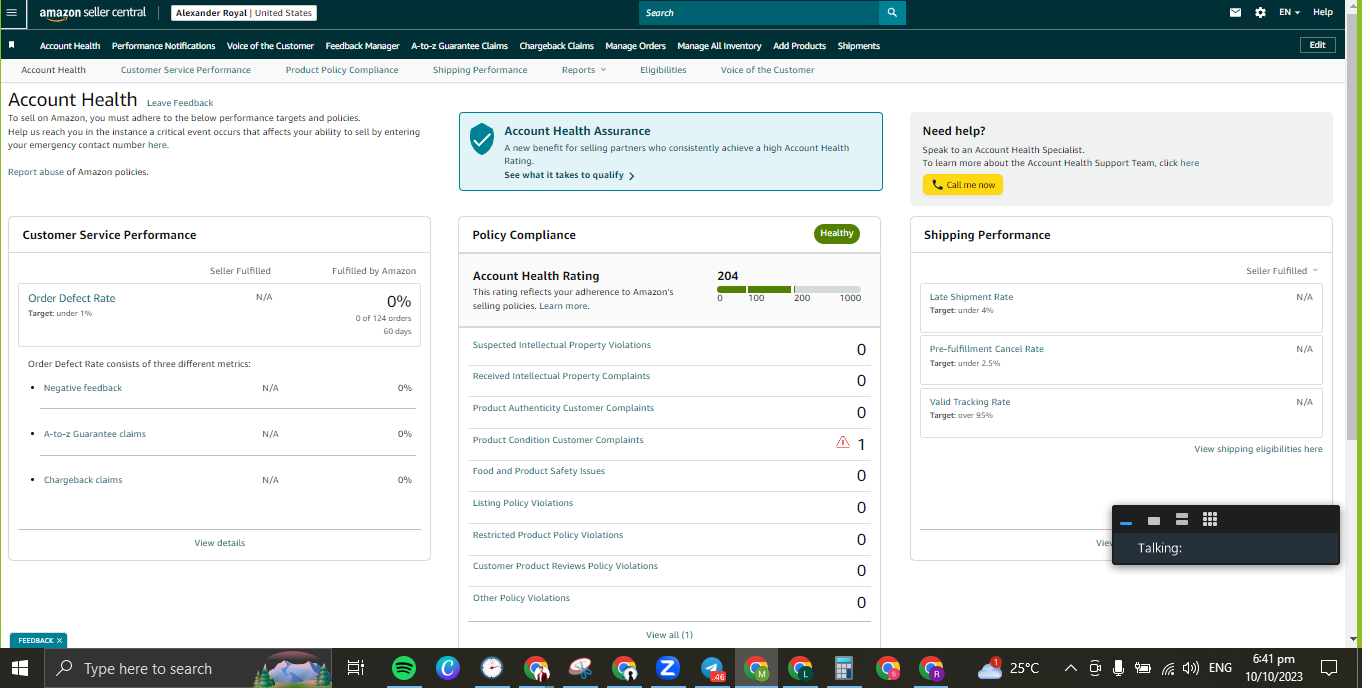Expand the Reports dropdown

584,70
